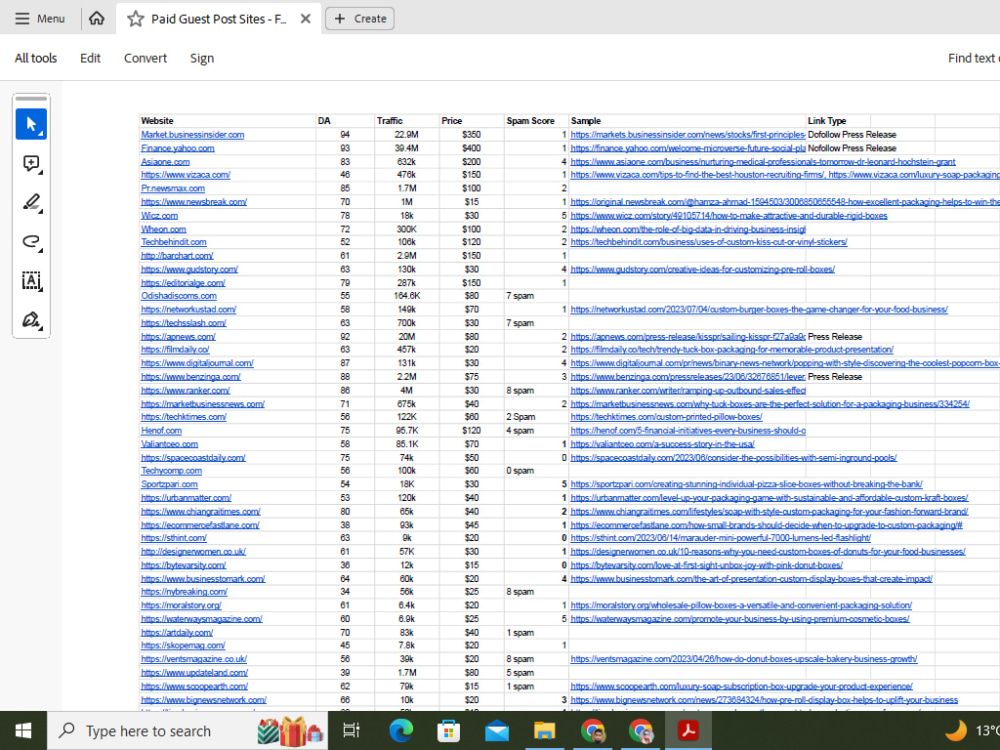Grab the quick toolbar handle bar

tap(31, 99)
